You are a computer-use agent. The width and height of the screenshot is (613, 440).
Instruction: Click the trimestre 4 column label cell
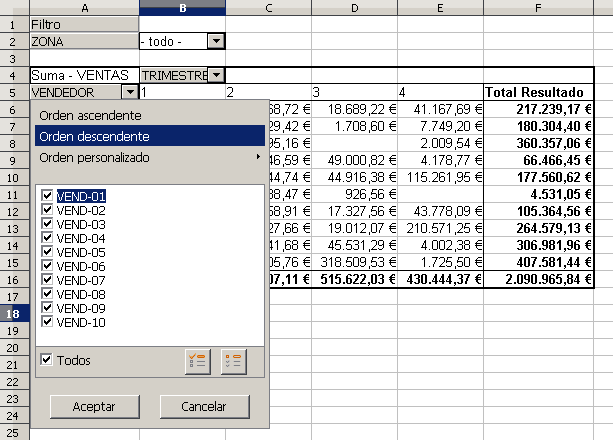[441, 92]
